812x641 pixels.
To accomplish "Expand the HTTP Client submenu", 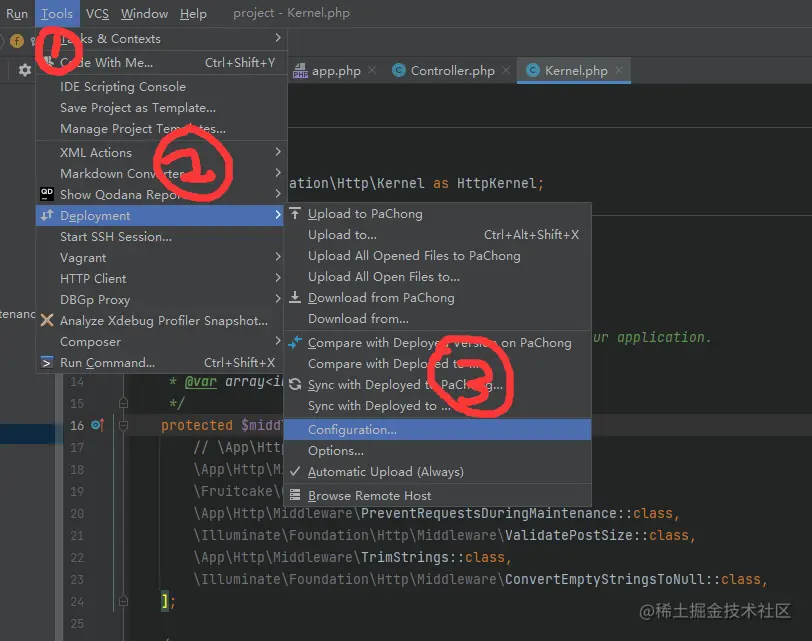I will (x=160, y=279).
